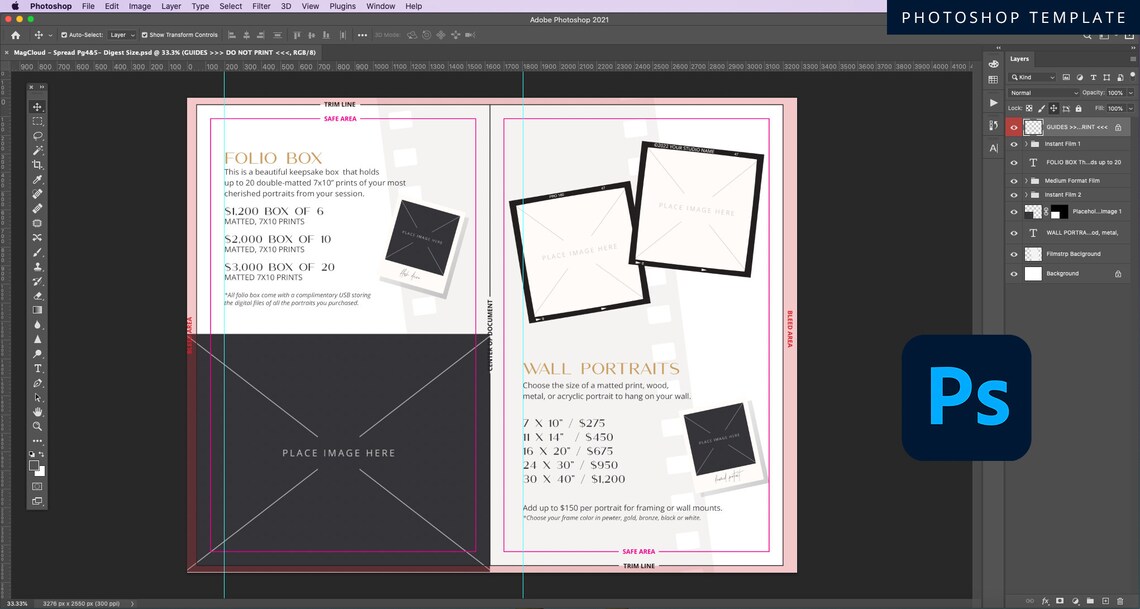The height and width of the screenshot is (609, 1140).
Task: Open the Swatches panel icon
Action: [x=993, y=78]
